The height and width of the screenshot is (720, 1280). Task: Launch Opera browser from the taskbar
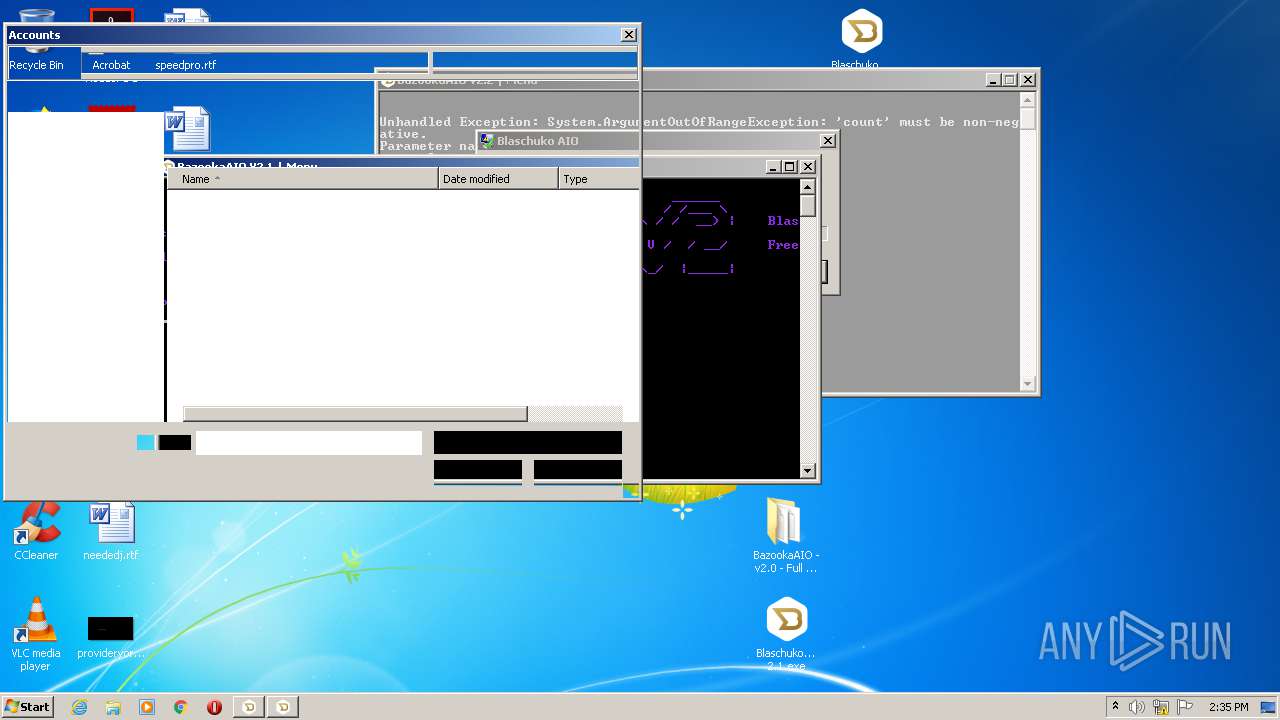[214, 707]
